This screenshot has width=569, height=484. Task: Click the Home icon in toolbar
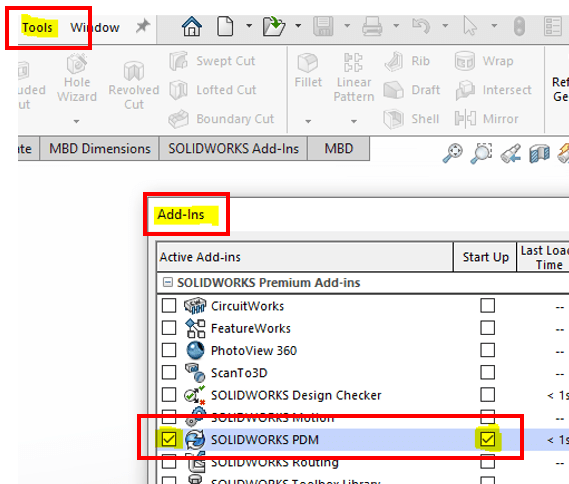click(x=192, y=26)
